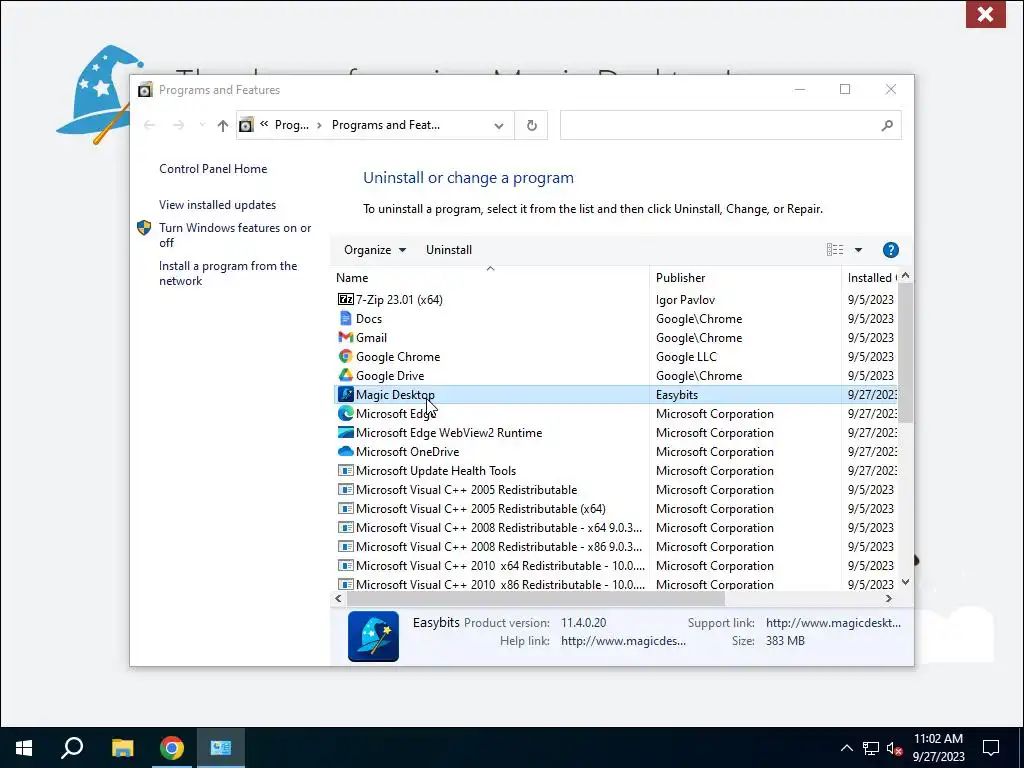This screenshot has width=1024, height=768.
Task: Click the scroll left arrow of list
Action: [338, 598]
